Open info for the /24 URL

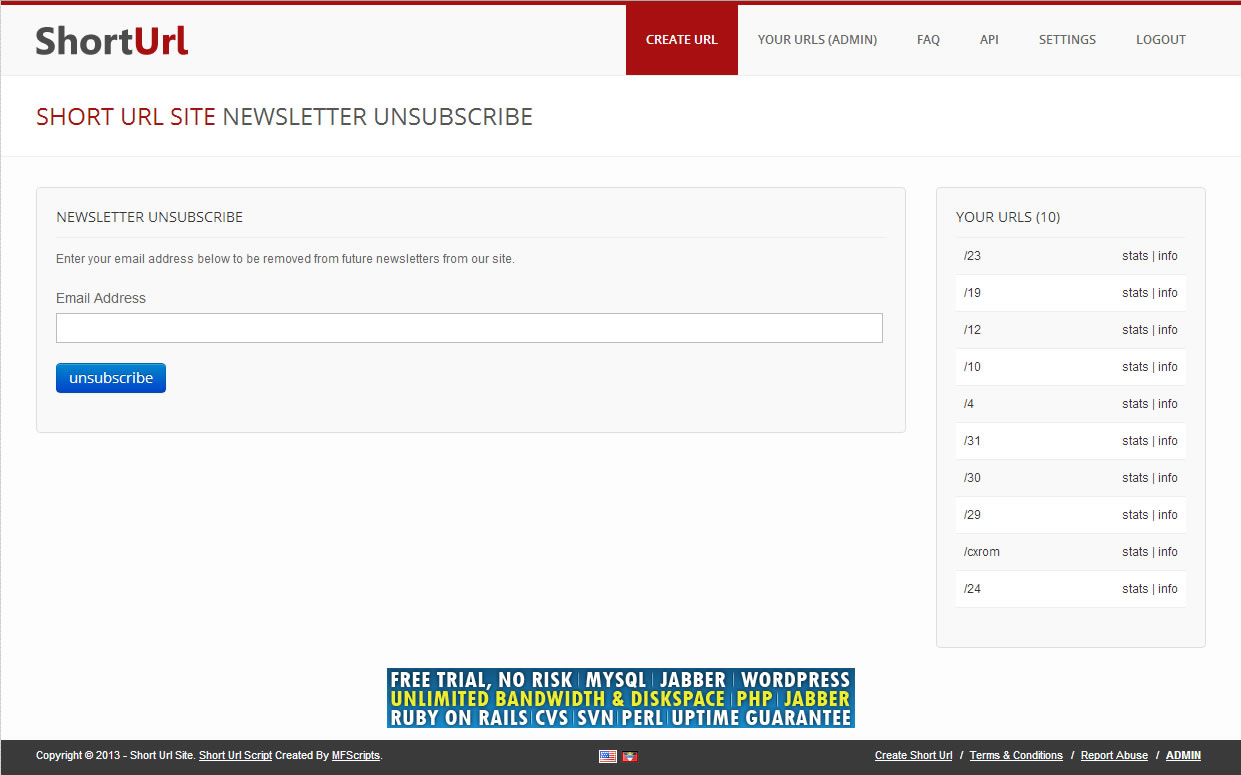pos(1168,589)
